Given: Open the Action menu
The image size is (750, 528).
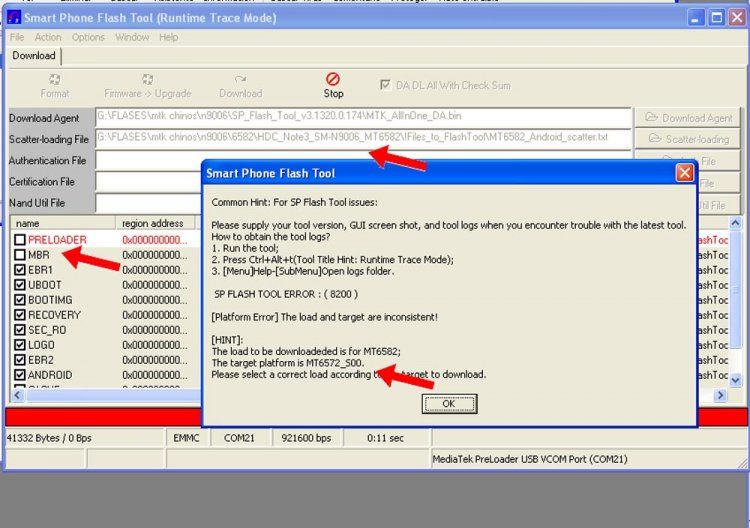Looking at the screenshot, I should pos(48,37).
